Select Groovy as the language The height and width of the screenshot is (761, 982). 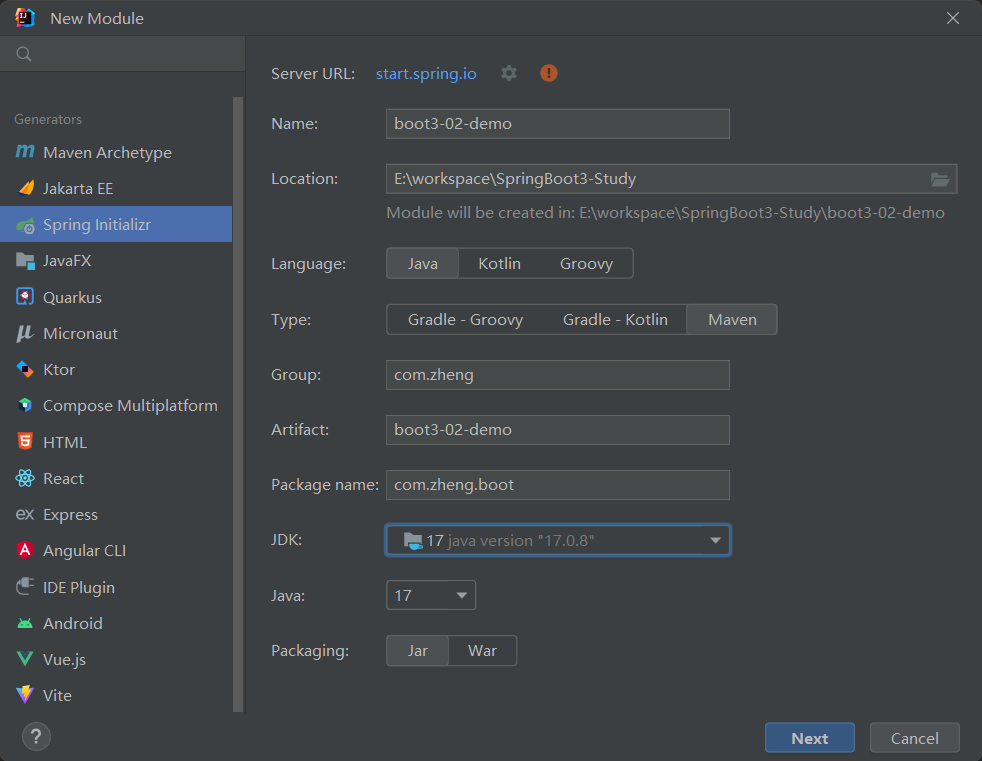[x=585, y=263]
